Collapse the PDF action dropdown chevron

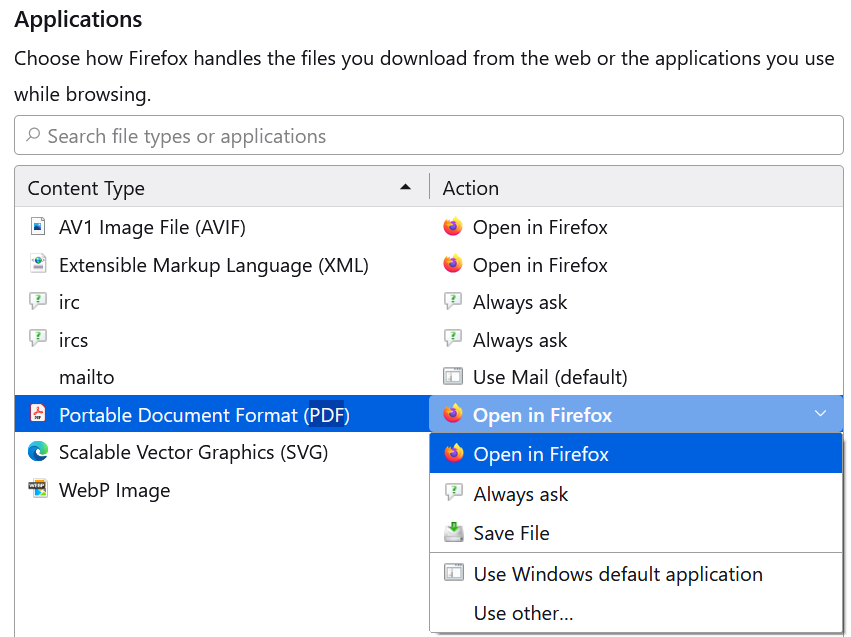pos(820,414)
